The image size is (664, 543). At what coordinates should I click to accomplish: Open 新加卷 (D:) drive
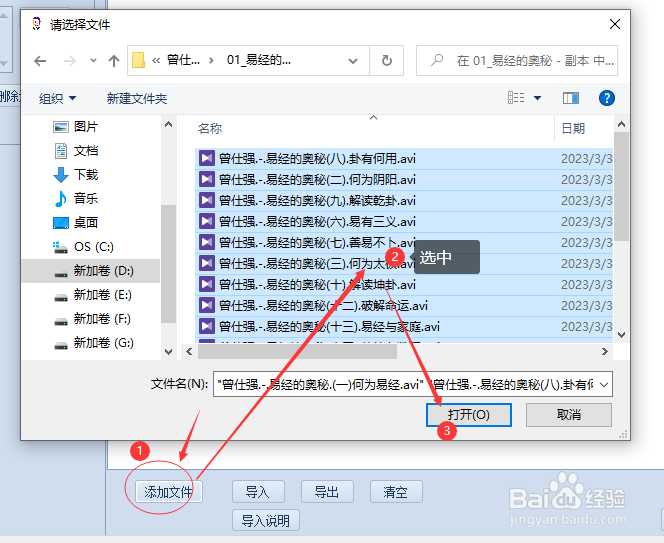click(91, 271)
